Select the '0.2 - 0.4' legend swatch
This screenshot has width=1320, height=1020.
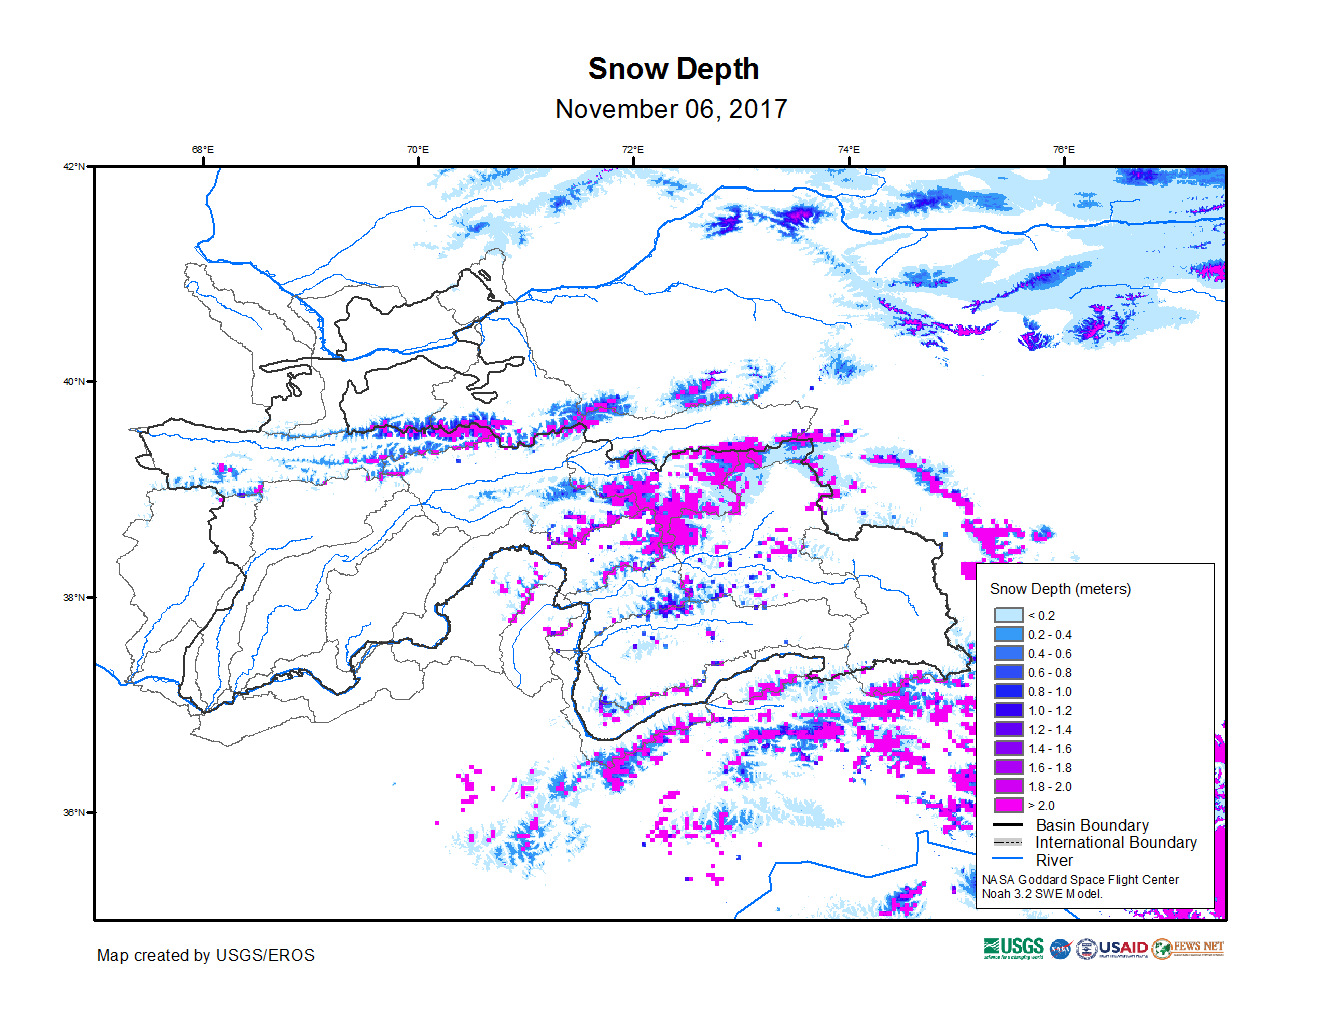coord(1008,634)
